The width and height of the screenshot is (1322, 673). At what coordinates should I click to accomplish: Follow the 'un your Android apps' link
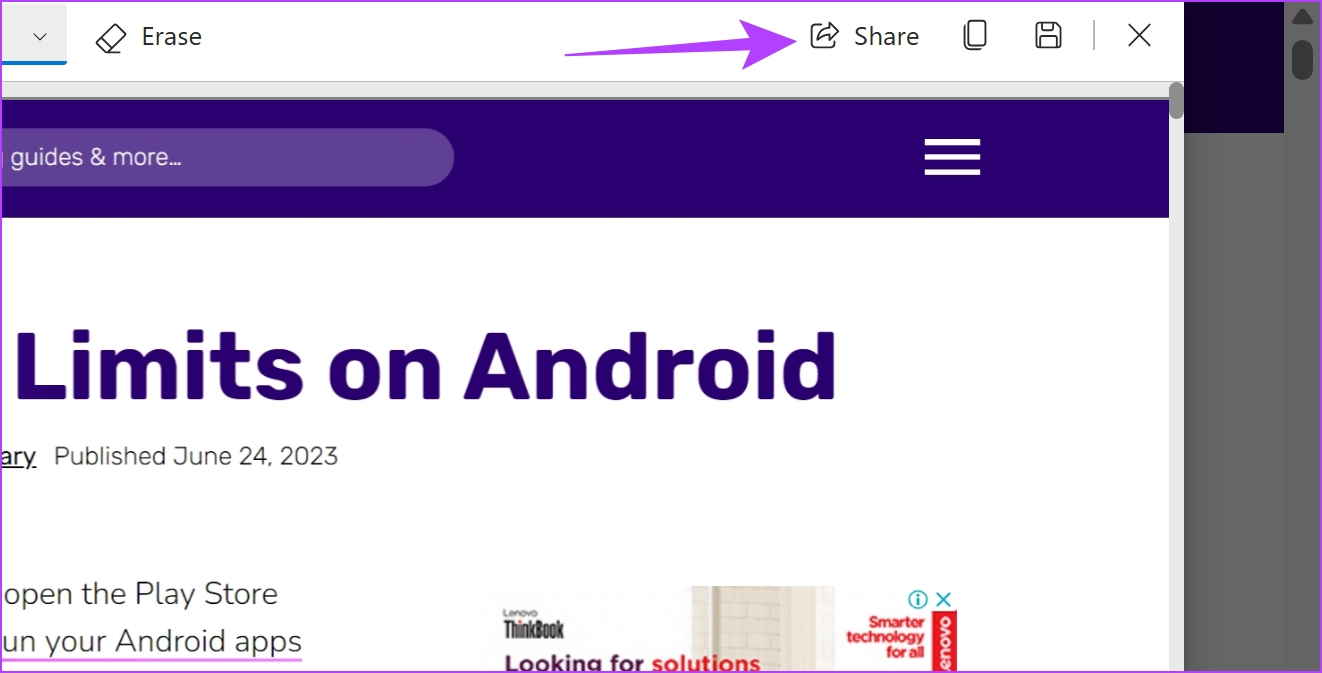point(151,640)
